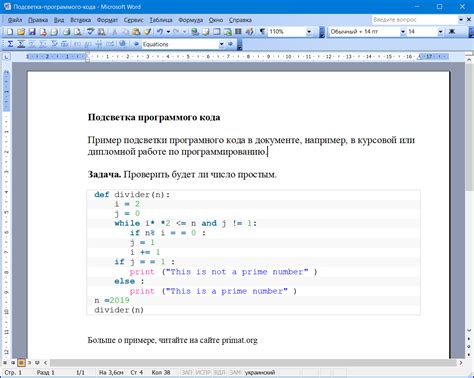The height and width of the screenshot is (378, 474).
Task: Click arrow icon left of Equations box
Action: point(136,44)
